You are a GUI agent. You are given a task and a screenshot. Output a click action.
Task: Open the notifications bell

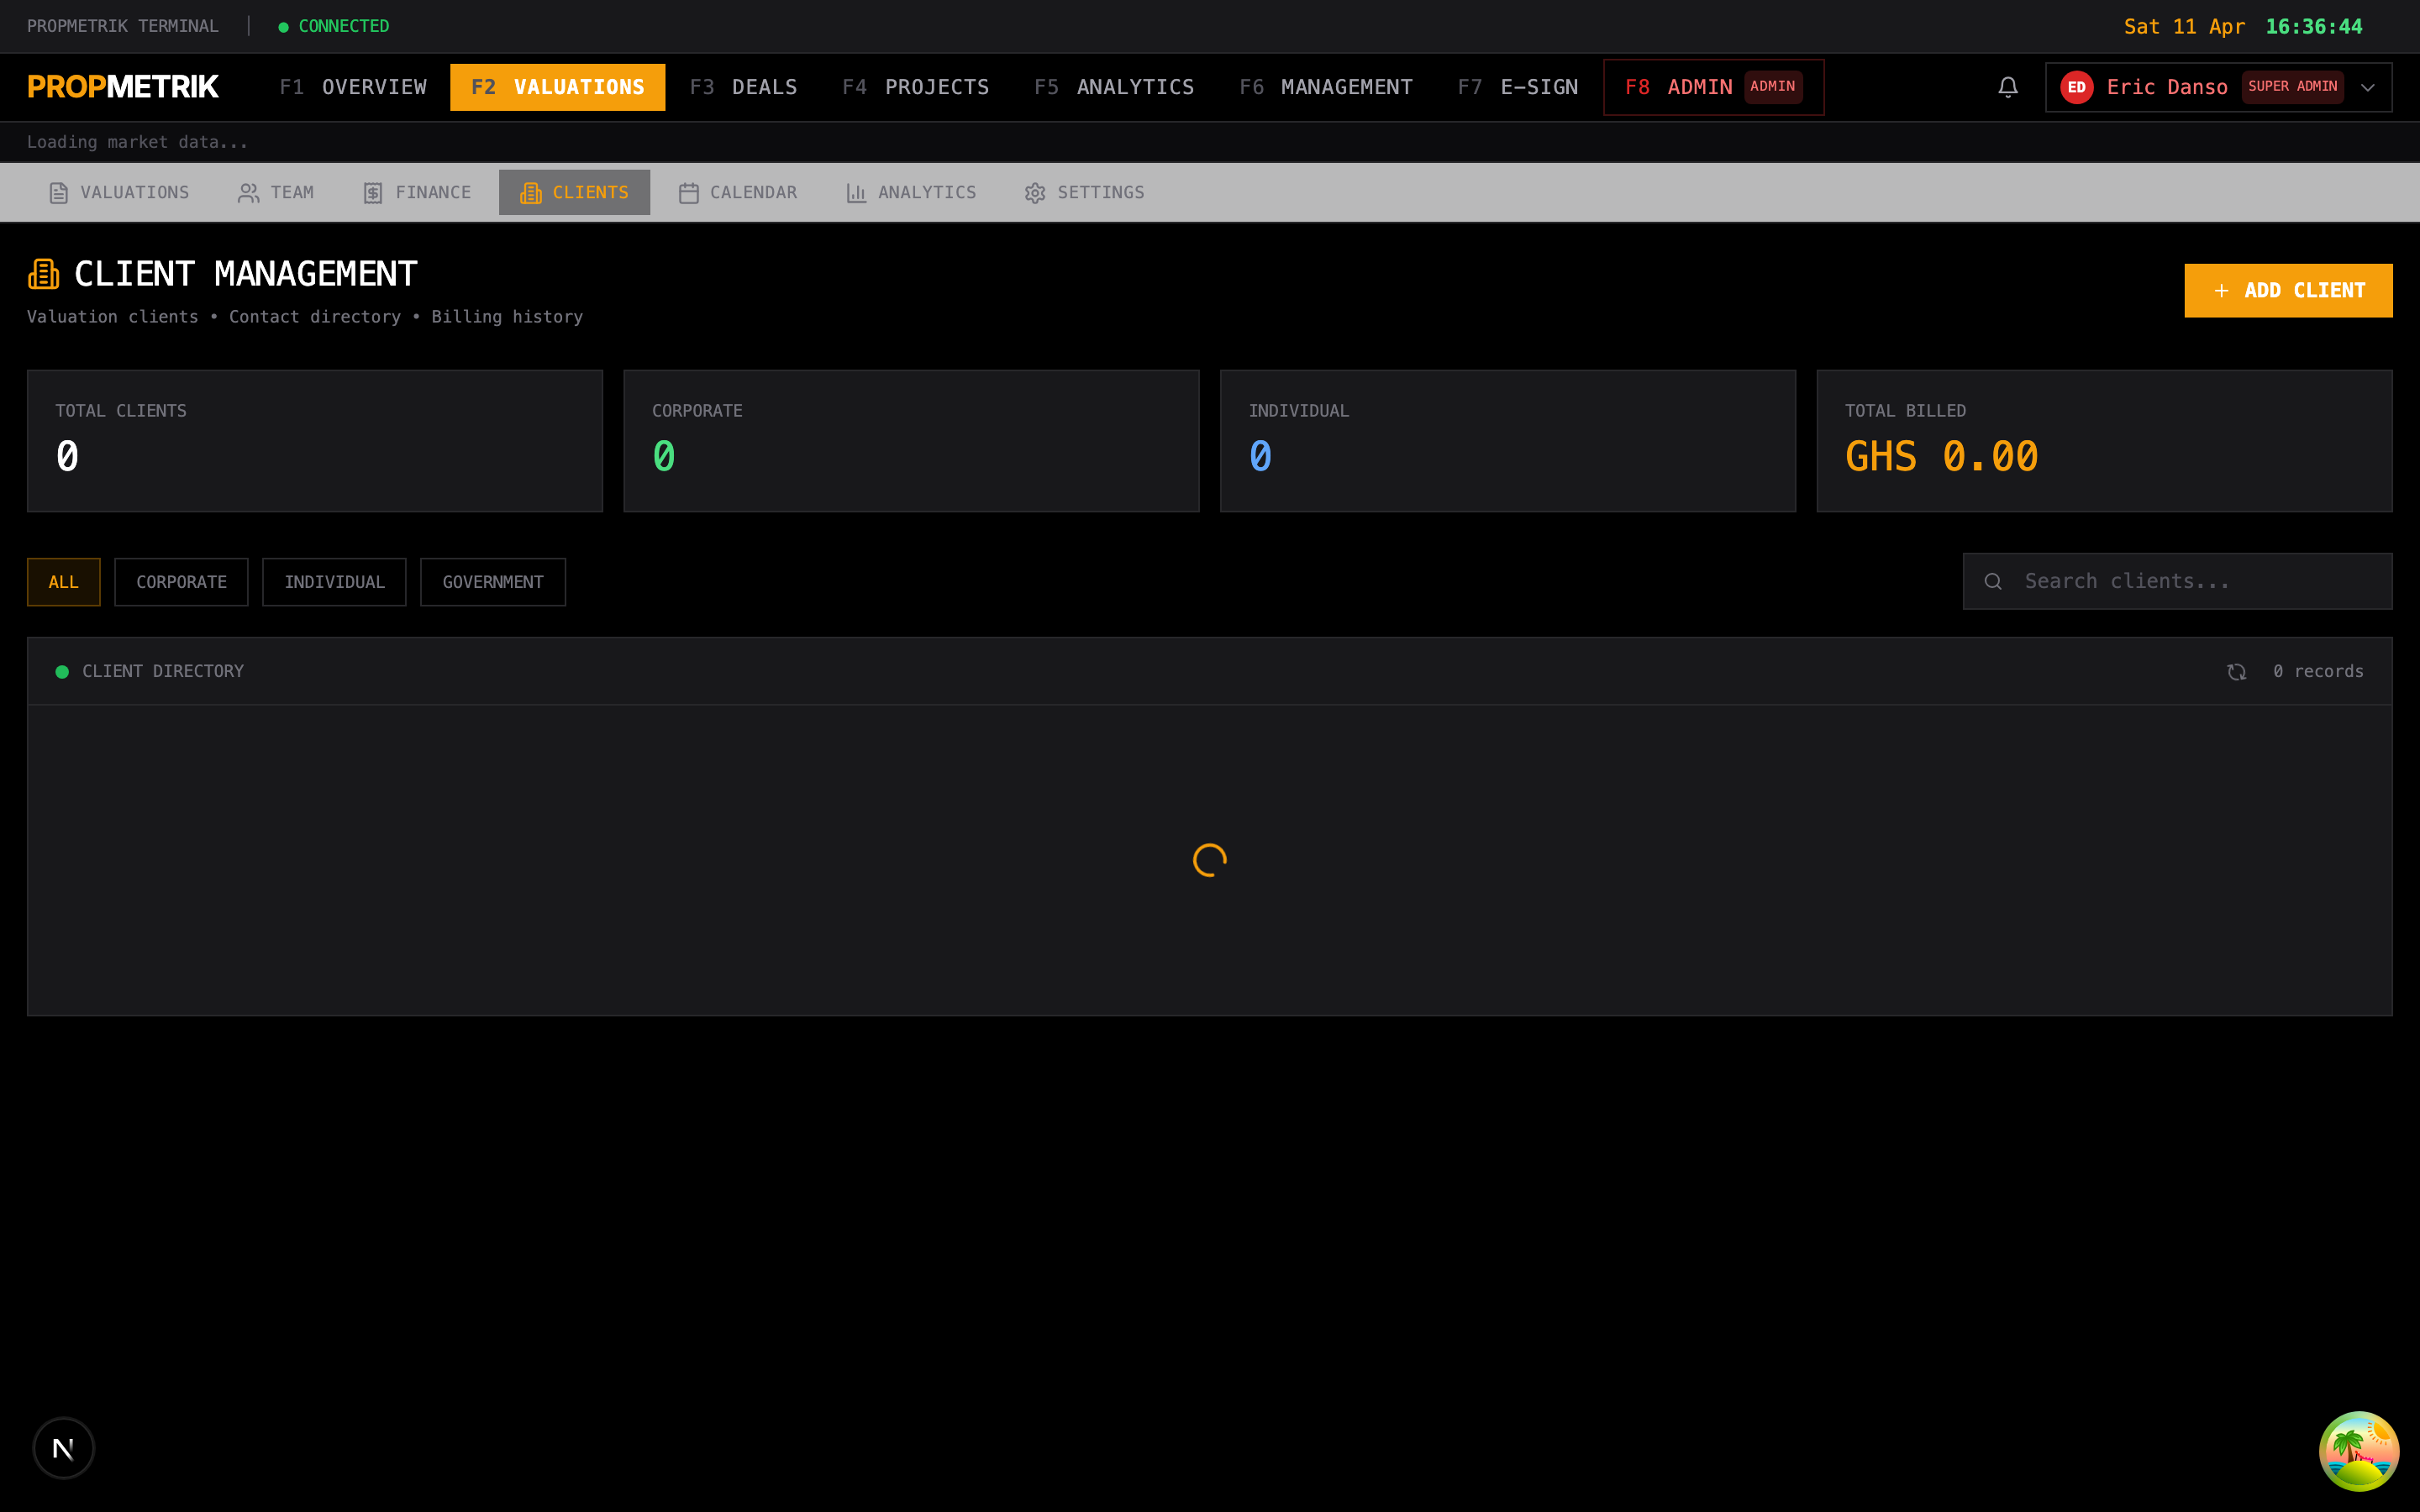pos(2007,87)
